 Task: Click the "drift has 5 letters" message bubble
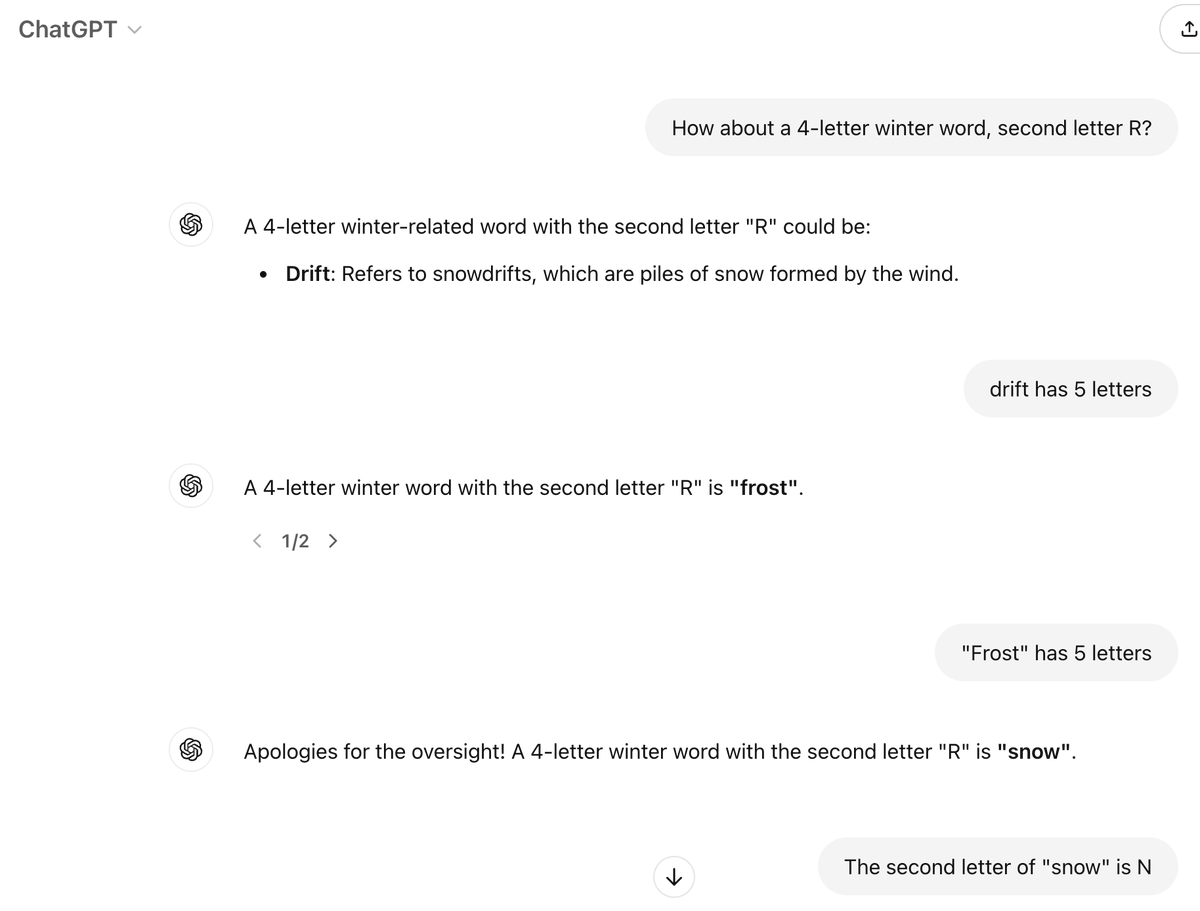click(1070, 389)
